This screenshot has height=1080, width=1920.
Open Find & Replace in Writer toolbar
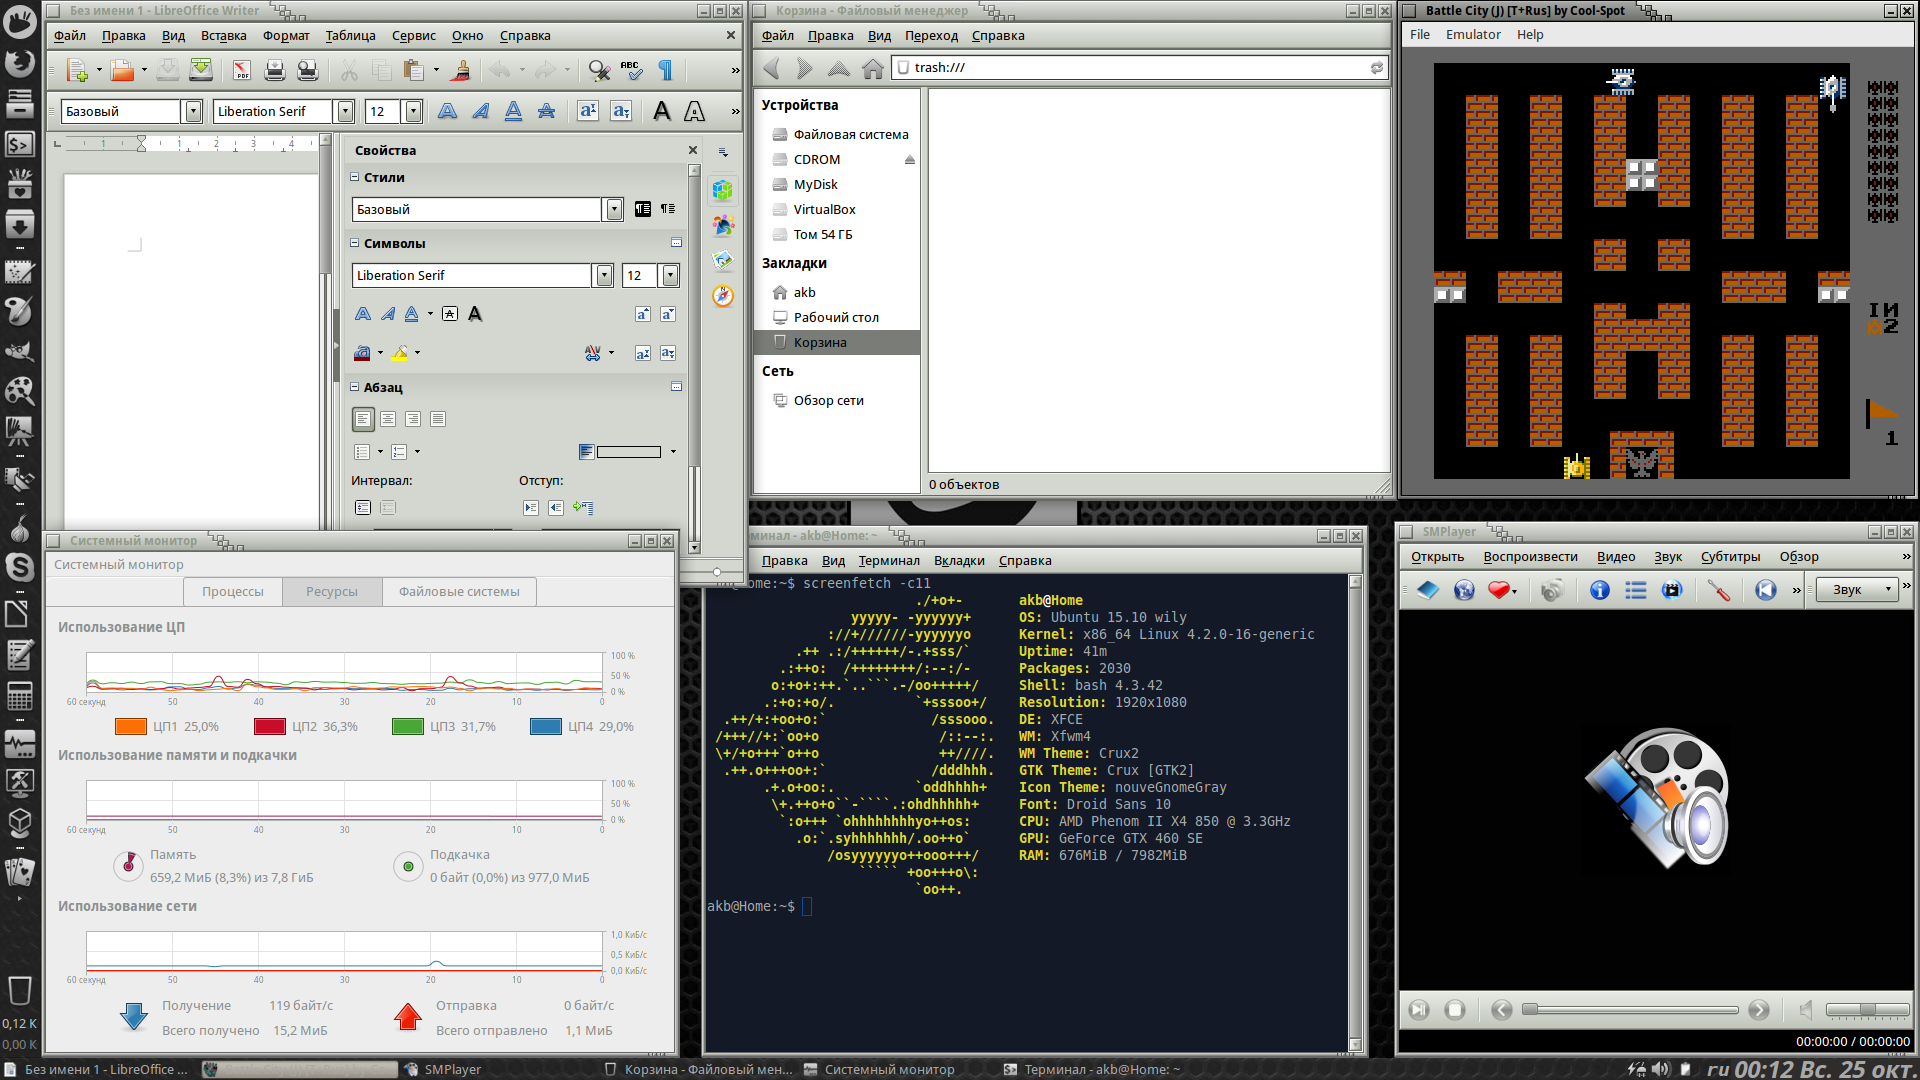(599, 70)
